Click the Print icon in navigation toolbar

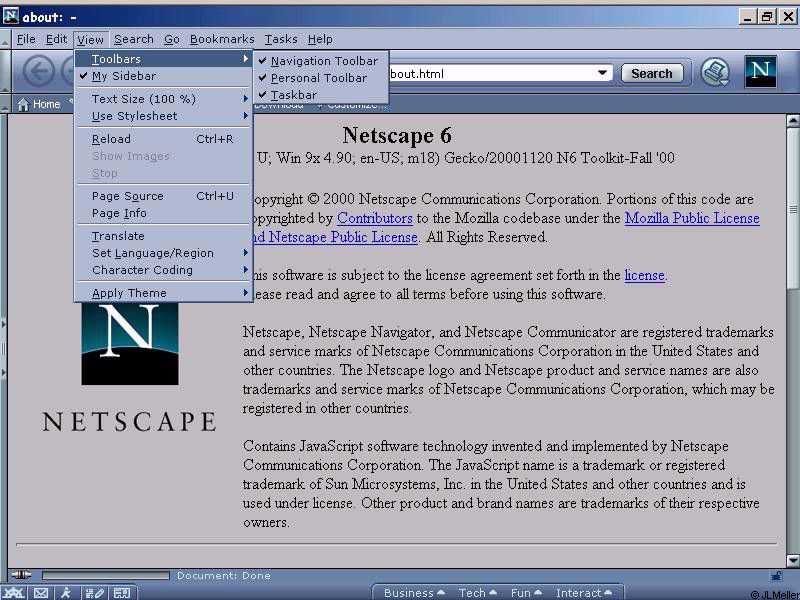[714, 72]
